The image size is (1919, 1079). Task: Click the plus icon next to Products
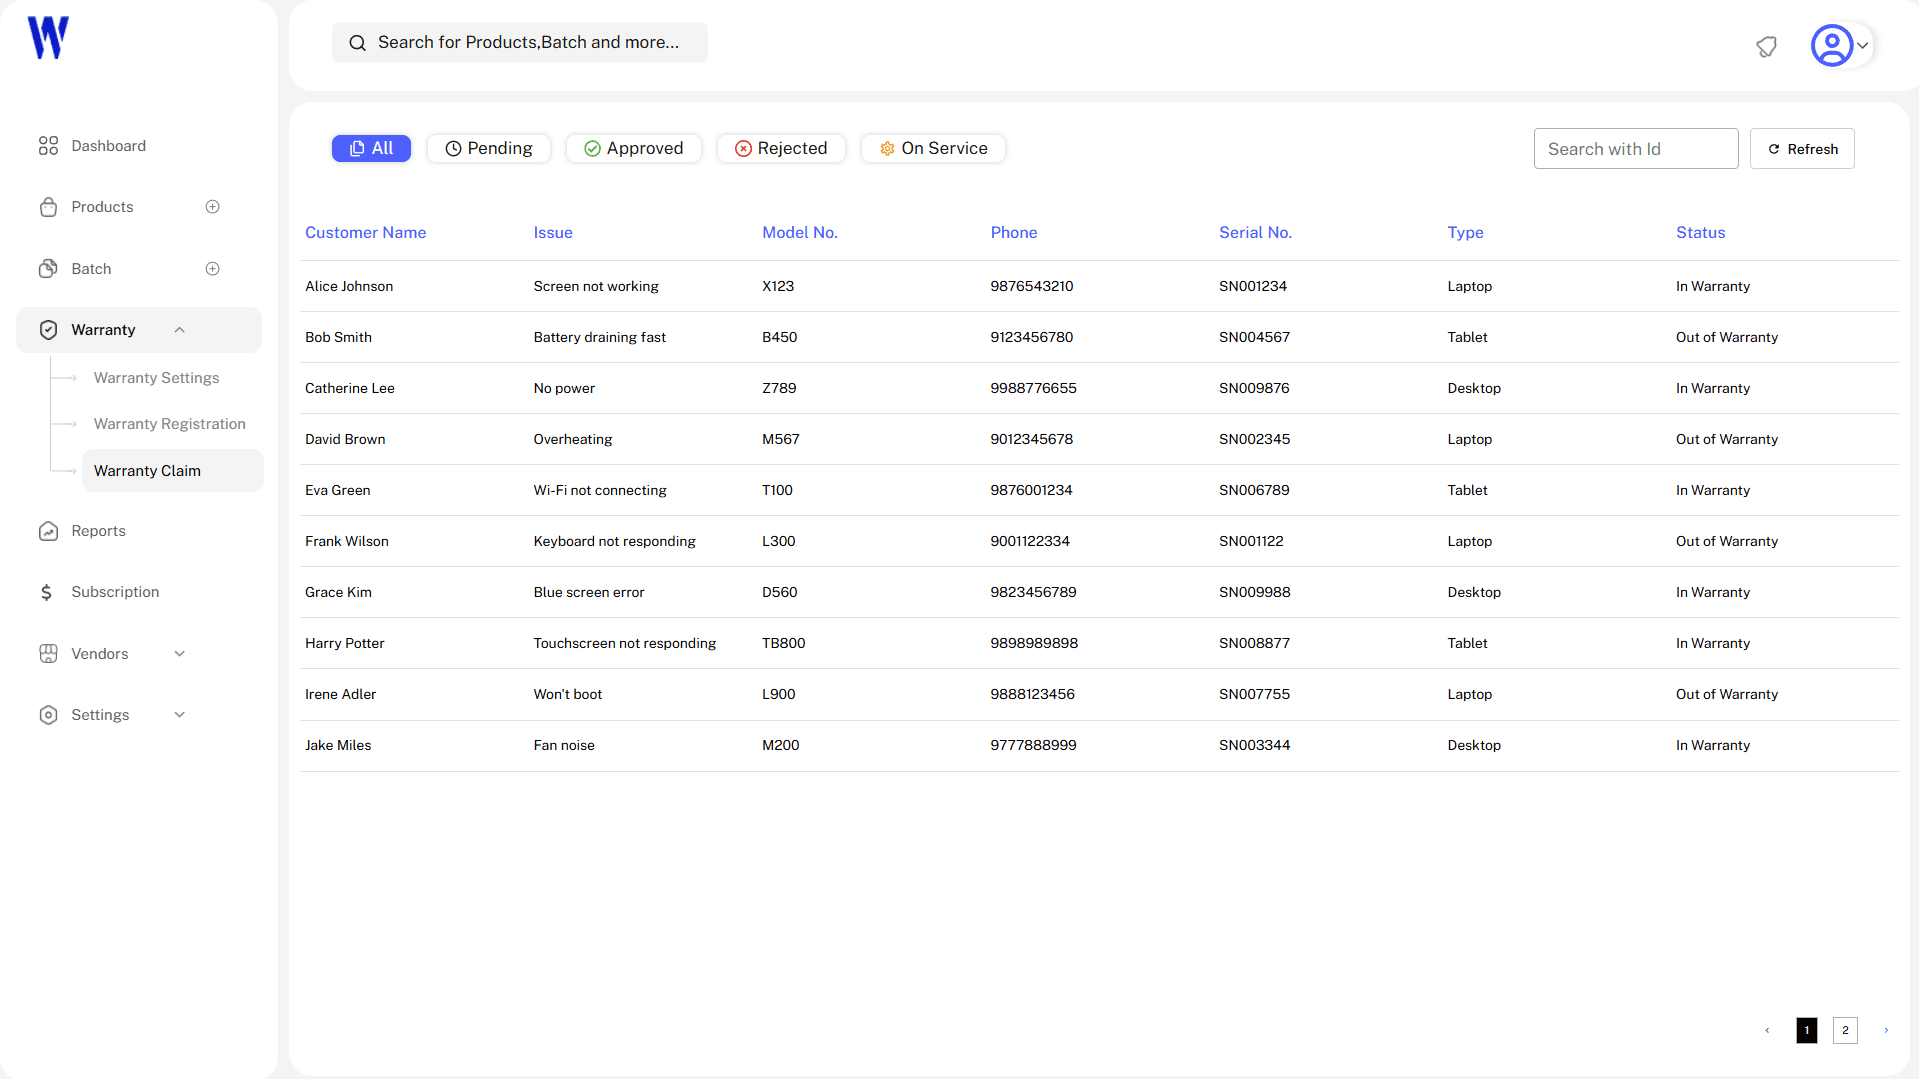pyautogui.click(x=212, y=207)
